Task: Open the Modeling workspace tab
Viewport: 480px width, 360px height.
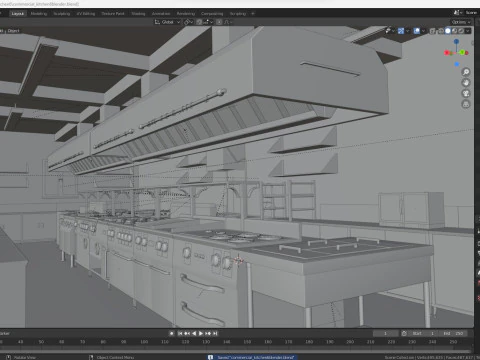Action: coord(39,14)
